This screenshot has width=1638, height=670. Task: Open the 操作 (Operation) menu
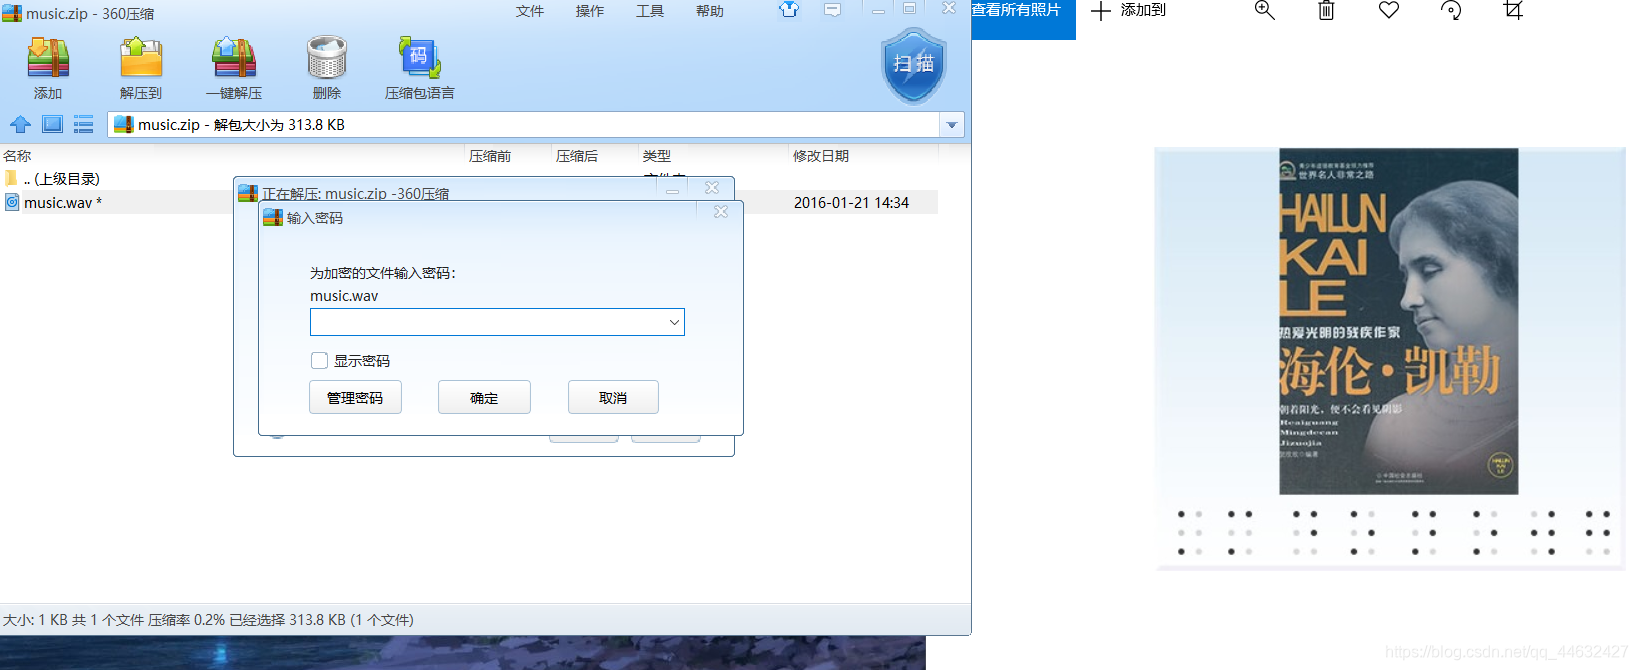point(590,11)
